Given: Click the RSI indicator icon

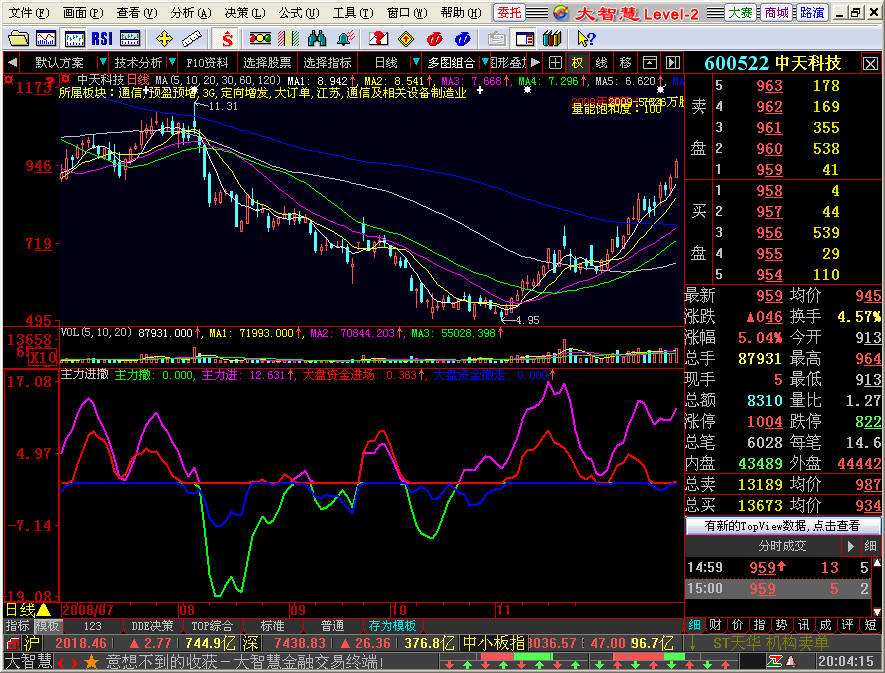Looking at the screenshot, I should pos(102,38).
